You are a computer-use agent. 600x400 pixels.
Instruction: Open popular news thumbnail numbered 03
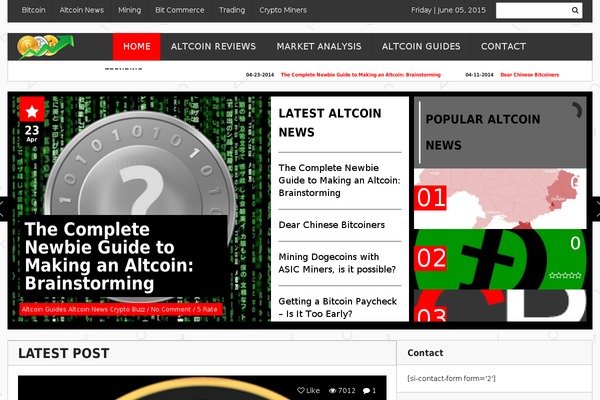coord(500,305)
